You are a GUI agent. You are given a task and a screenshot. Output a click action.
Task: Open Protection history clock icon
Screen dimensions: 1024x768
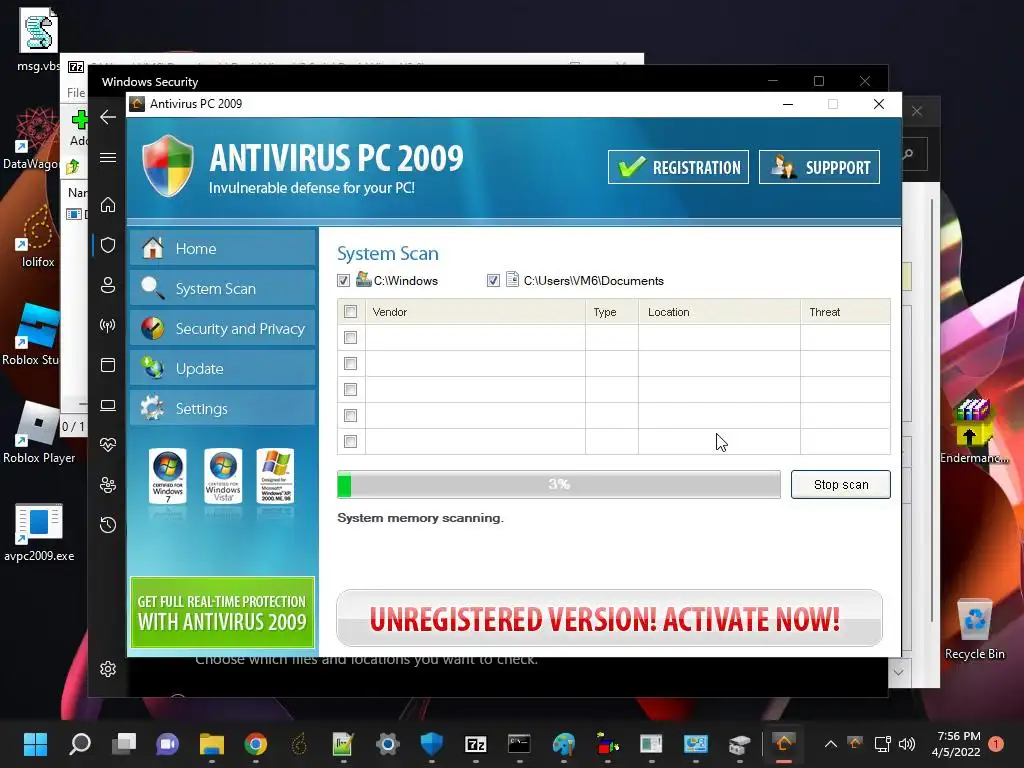(x=108, y=524)
